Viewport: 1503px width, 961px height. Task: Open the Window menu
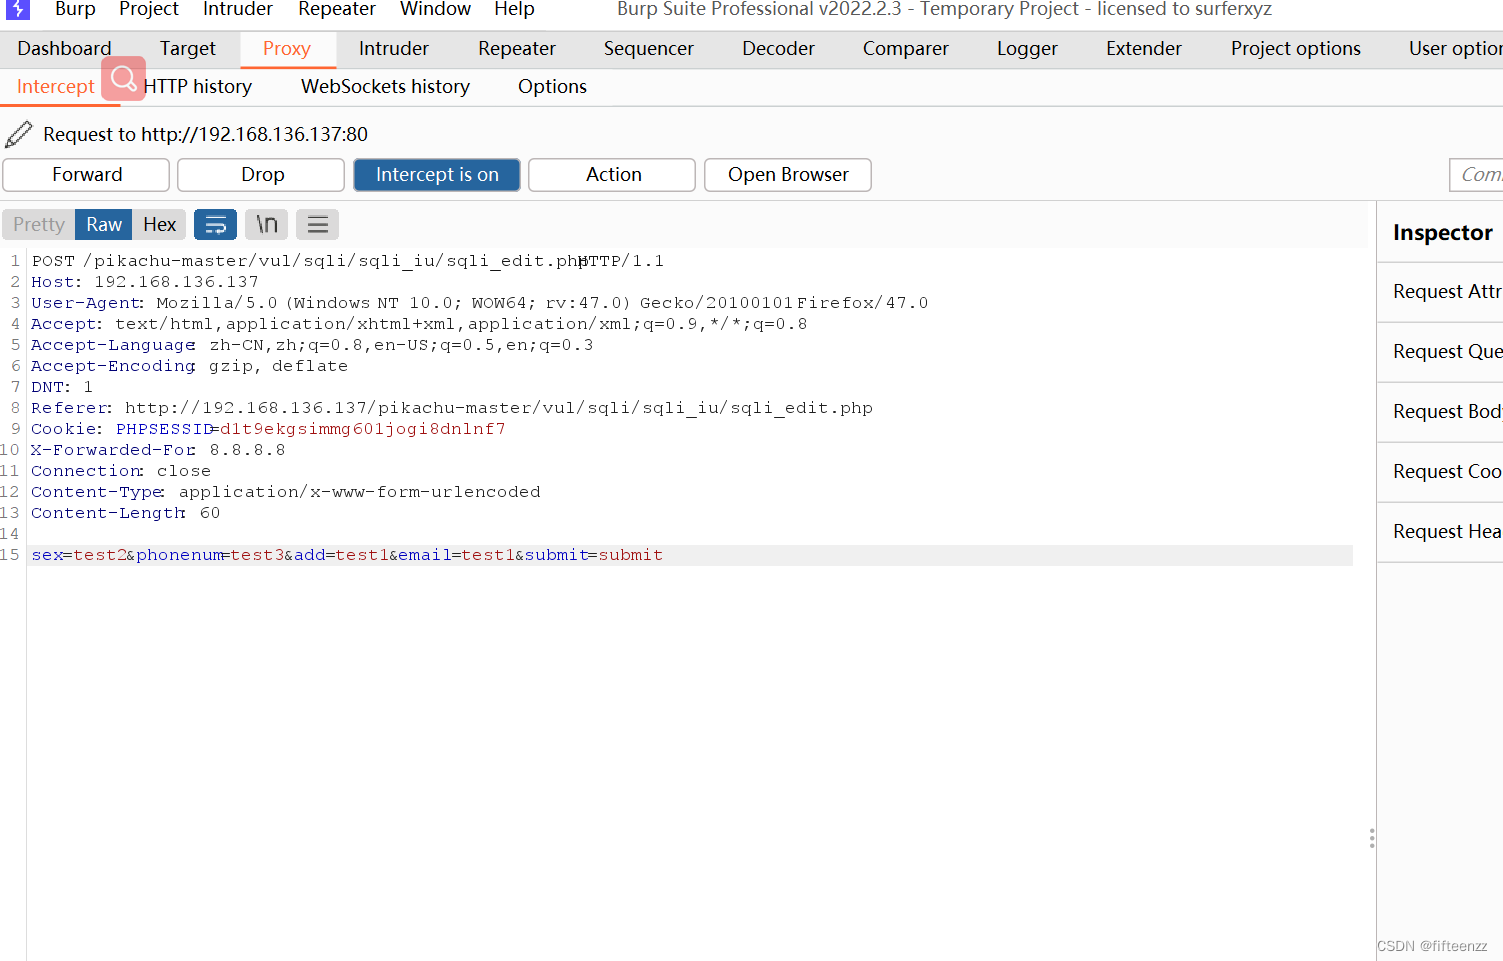click(x=435, y=9)
